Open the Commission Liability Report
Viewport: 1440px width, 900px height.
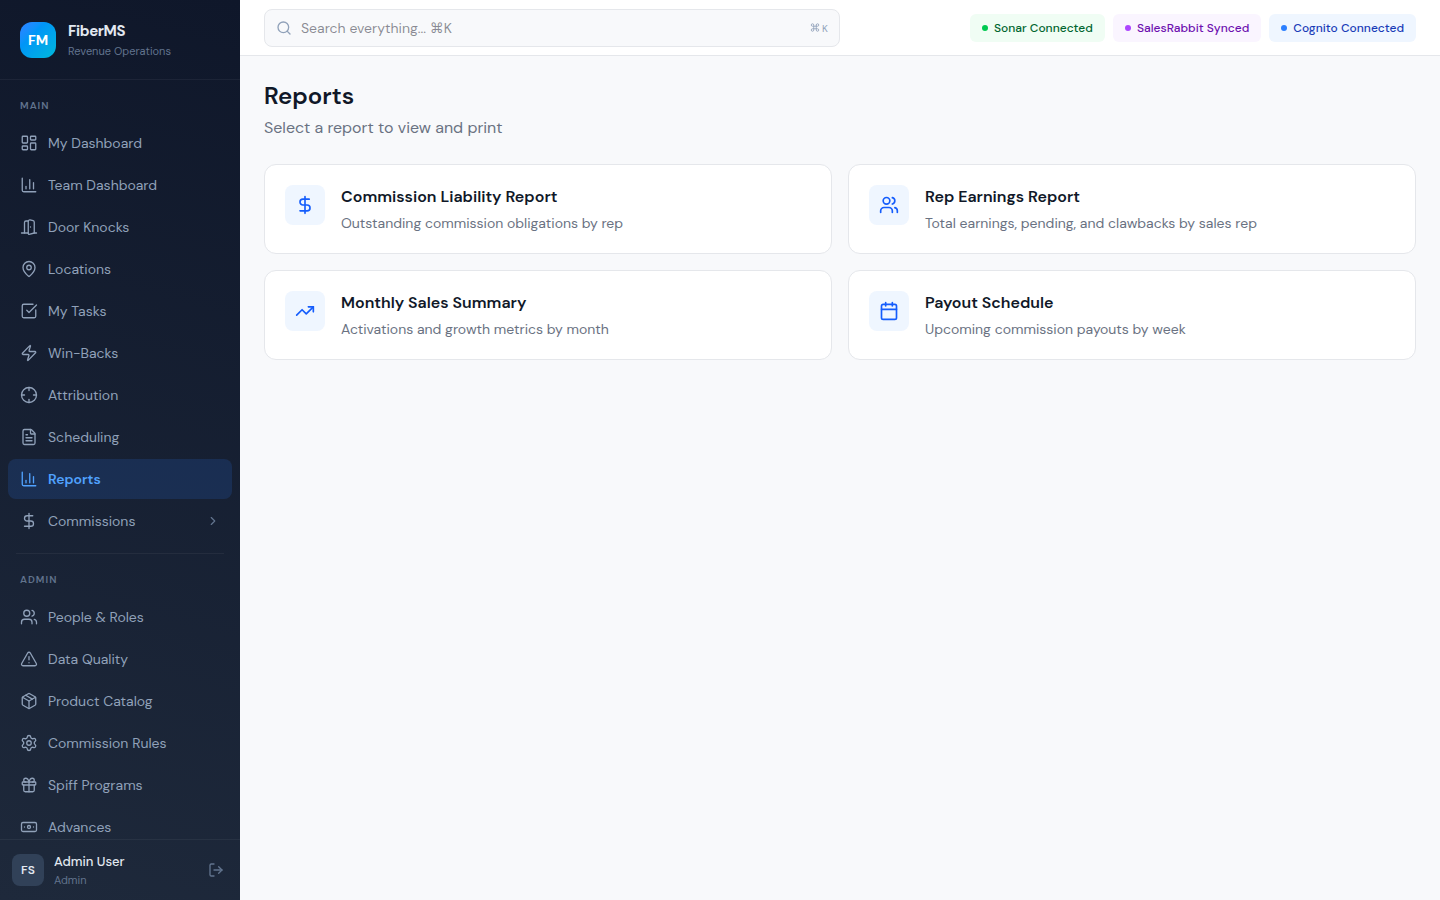[x=547, y=209]
